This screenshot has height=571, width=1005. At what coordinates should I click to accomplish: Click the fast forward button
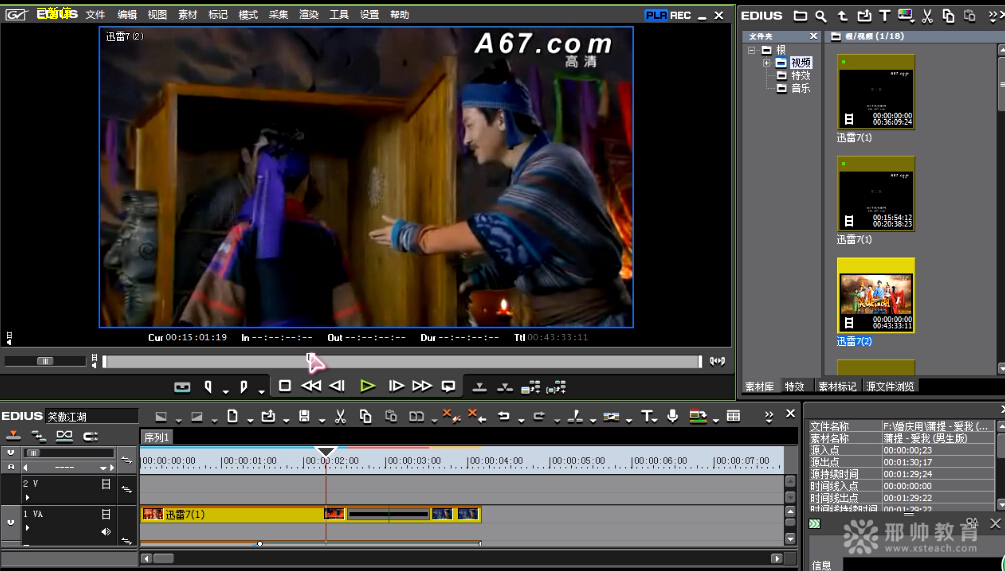click(422, 386)
